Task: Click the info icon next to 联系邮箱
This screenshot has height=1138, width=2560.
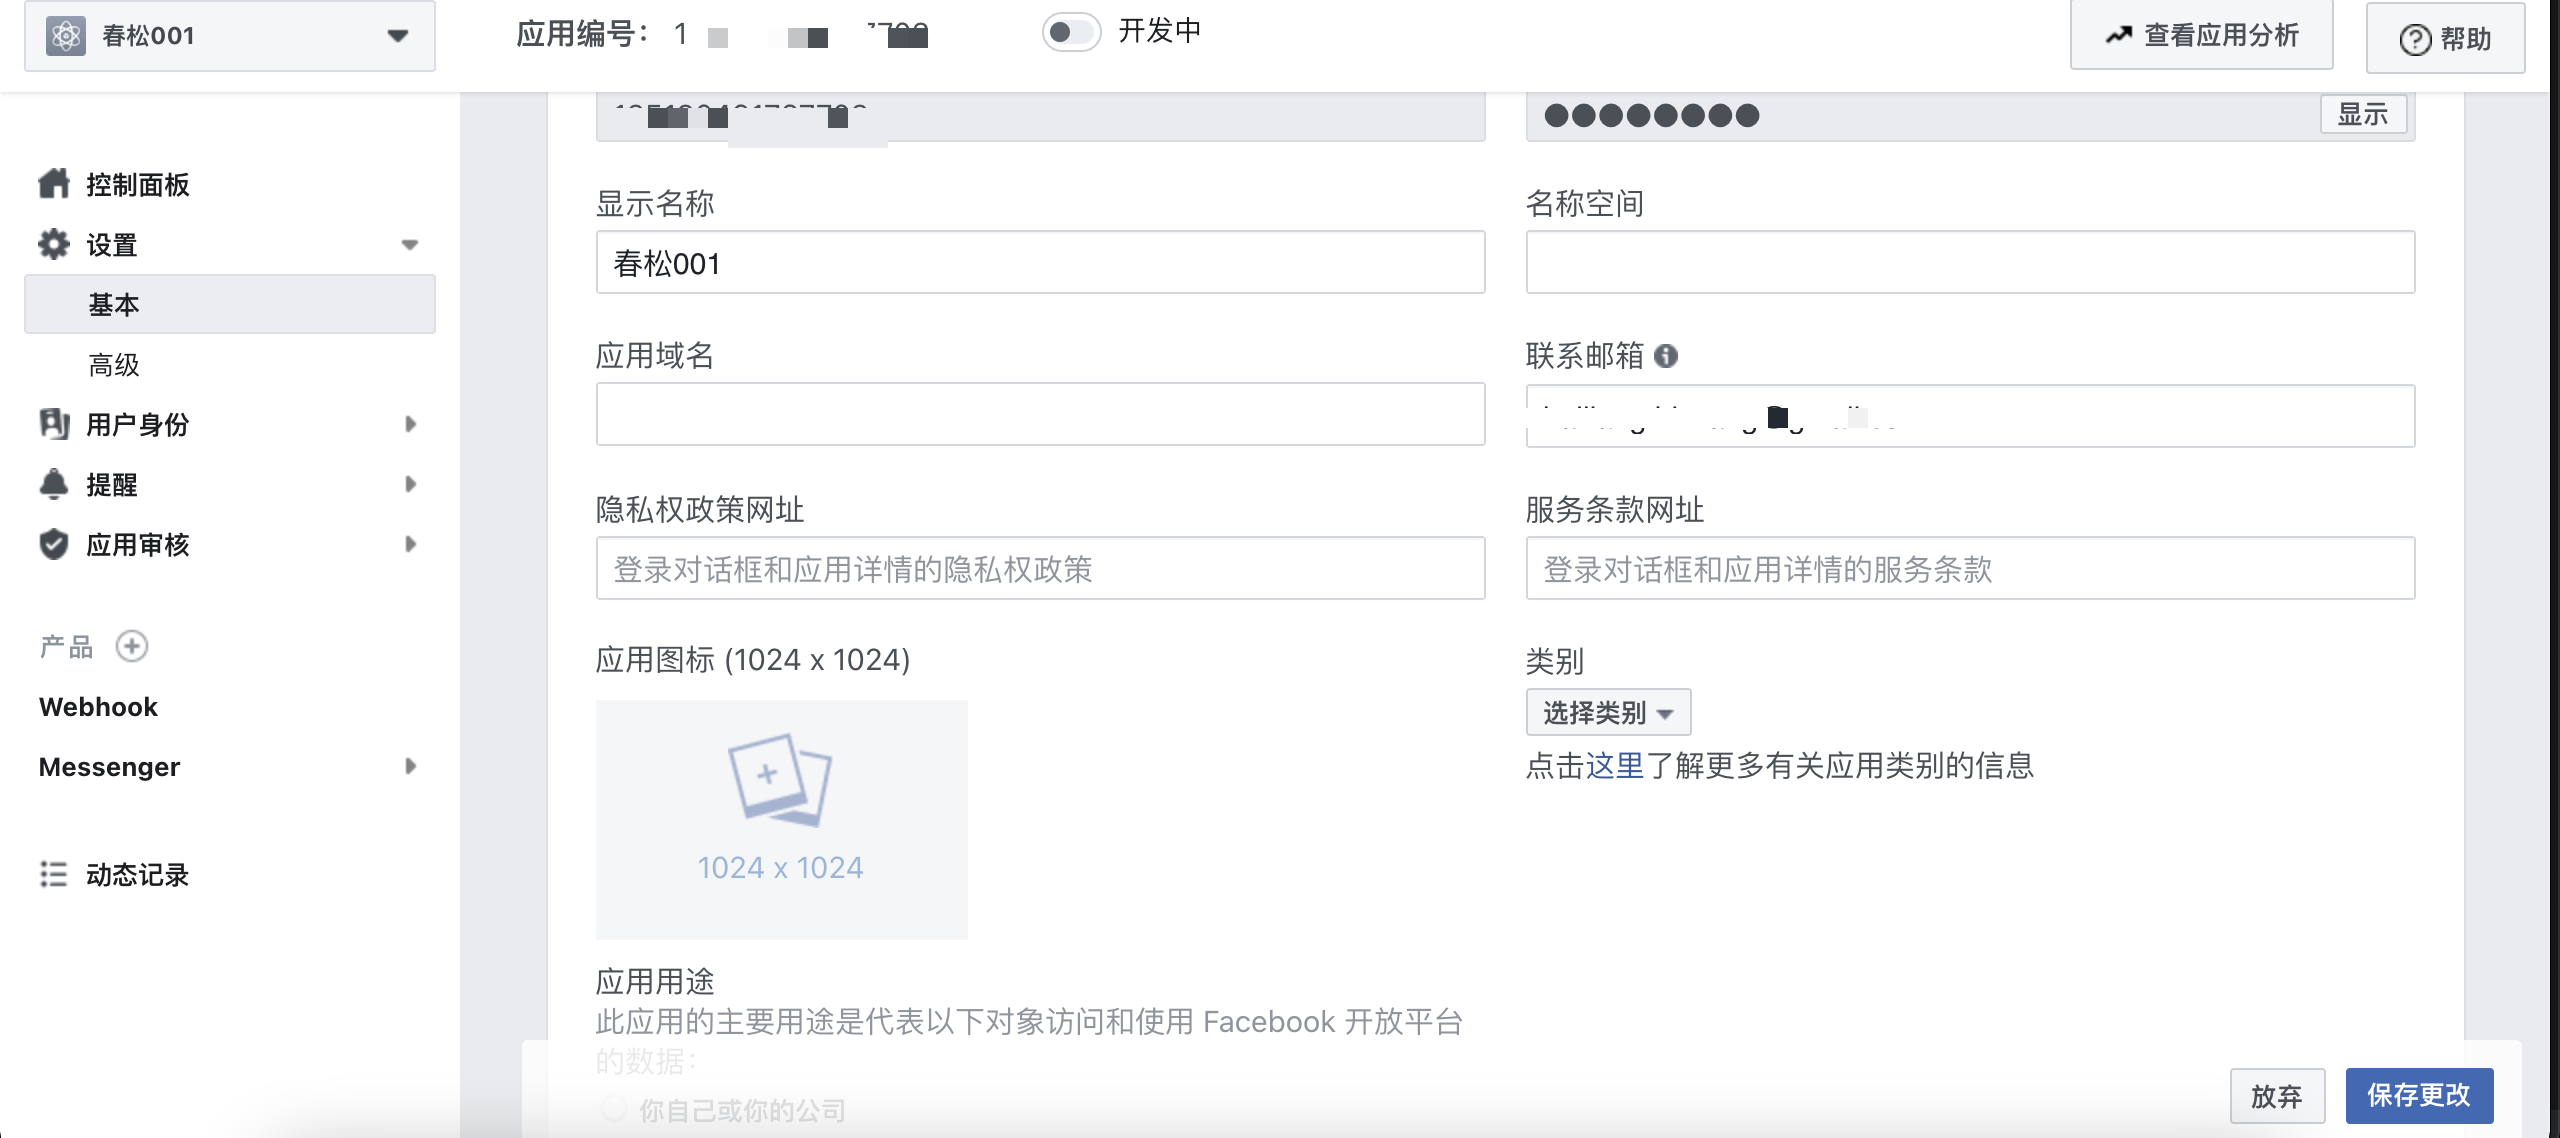Action: [1666, 356]
